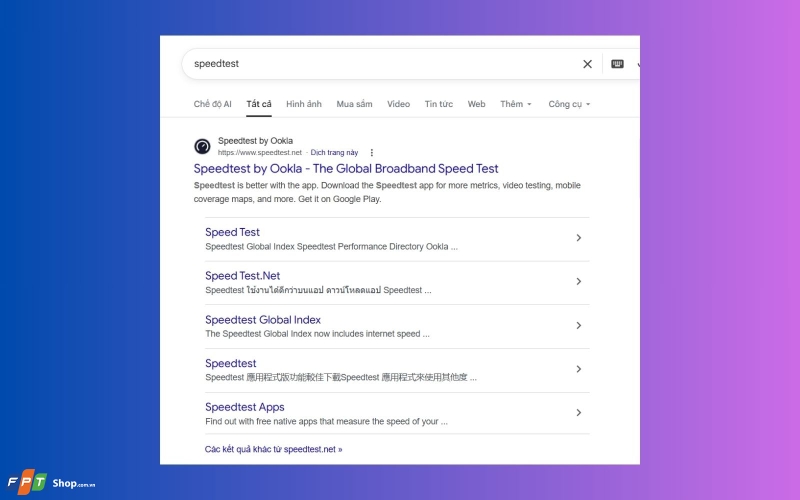Open the Speedtest Apps sitelink
The image size is (800, 500).
point(244,407)
